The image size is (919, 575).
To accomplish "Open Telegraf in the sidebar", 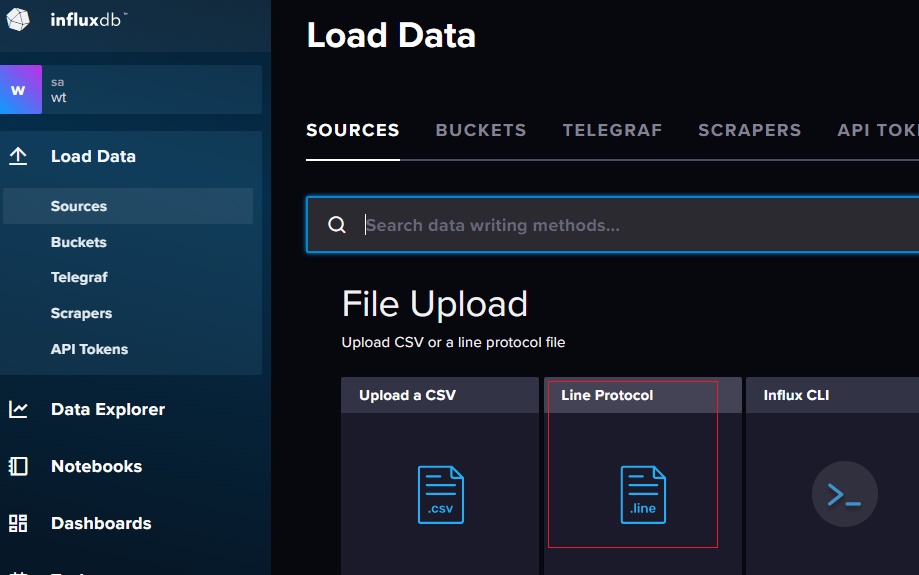I will click(79, 277).
